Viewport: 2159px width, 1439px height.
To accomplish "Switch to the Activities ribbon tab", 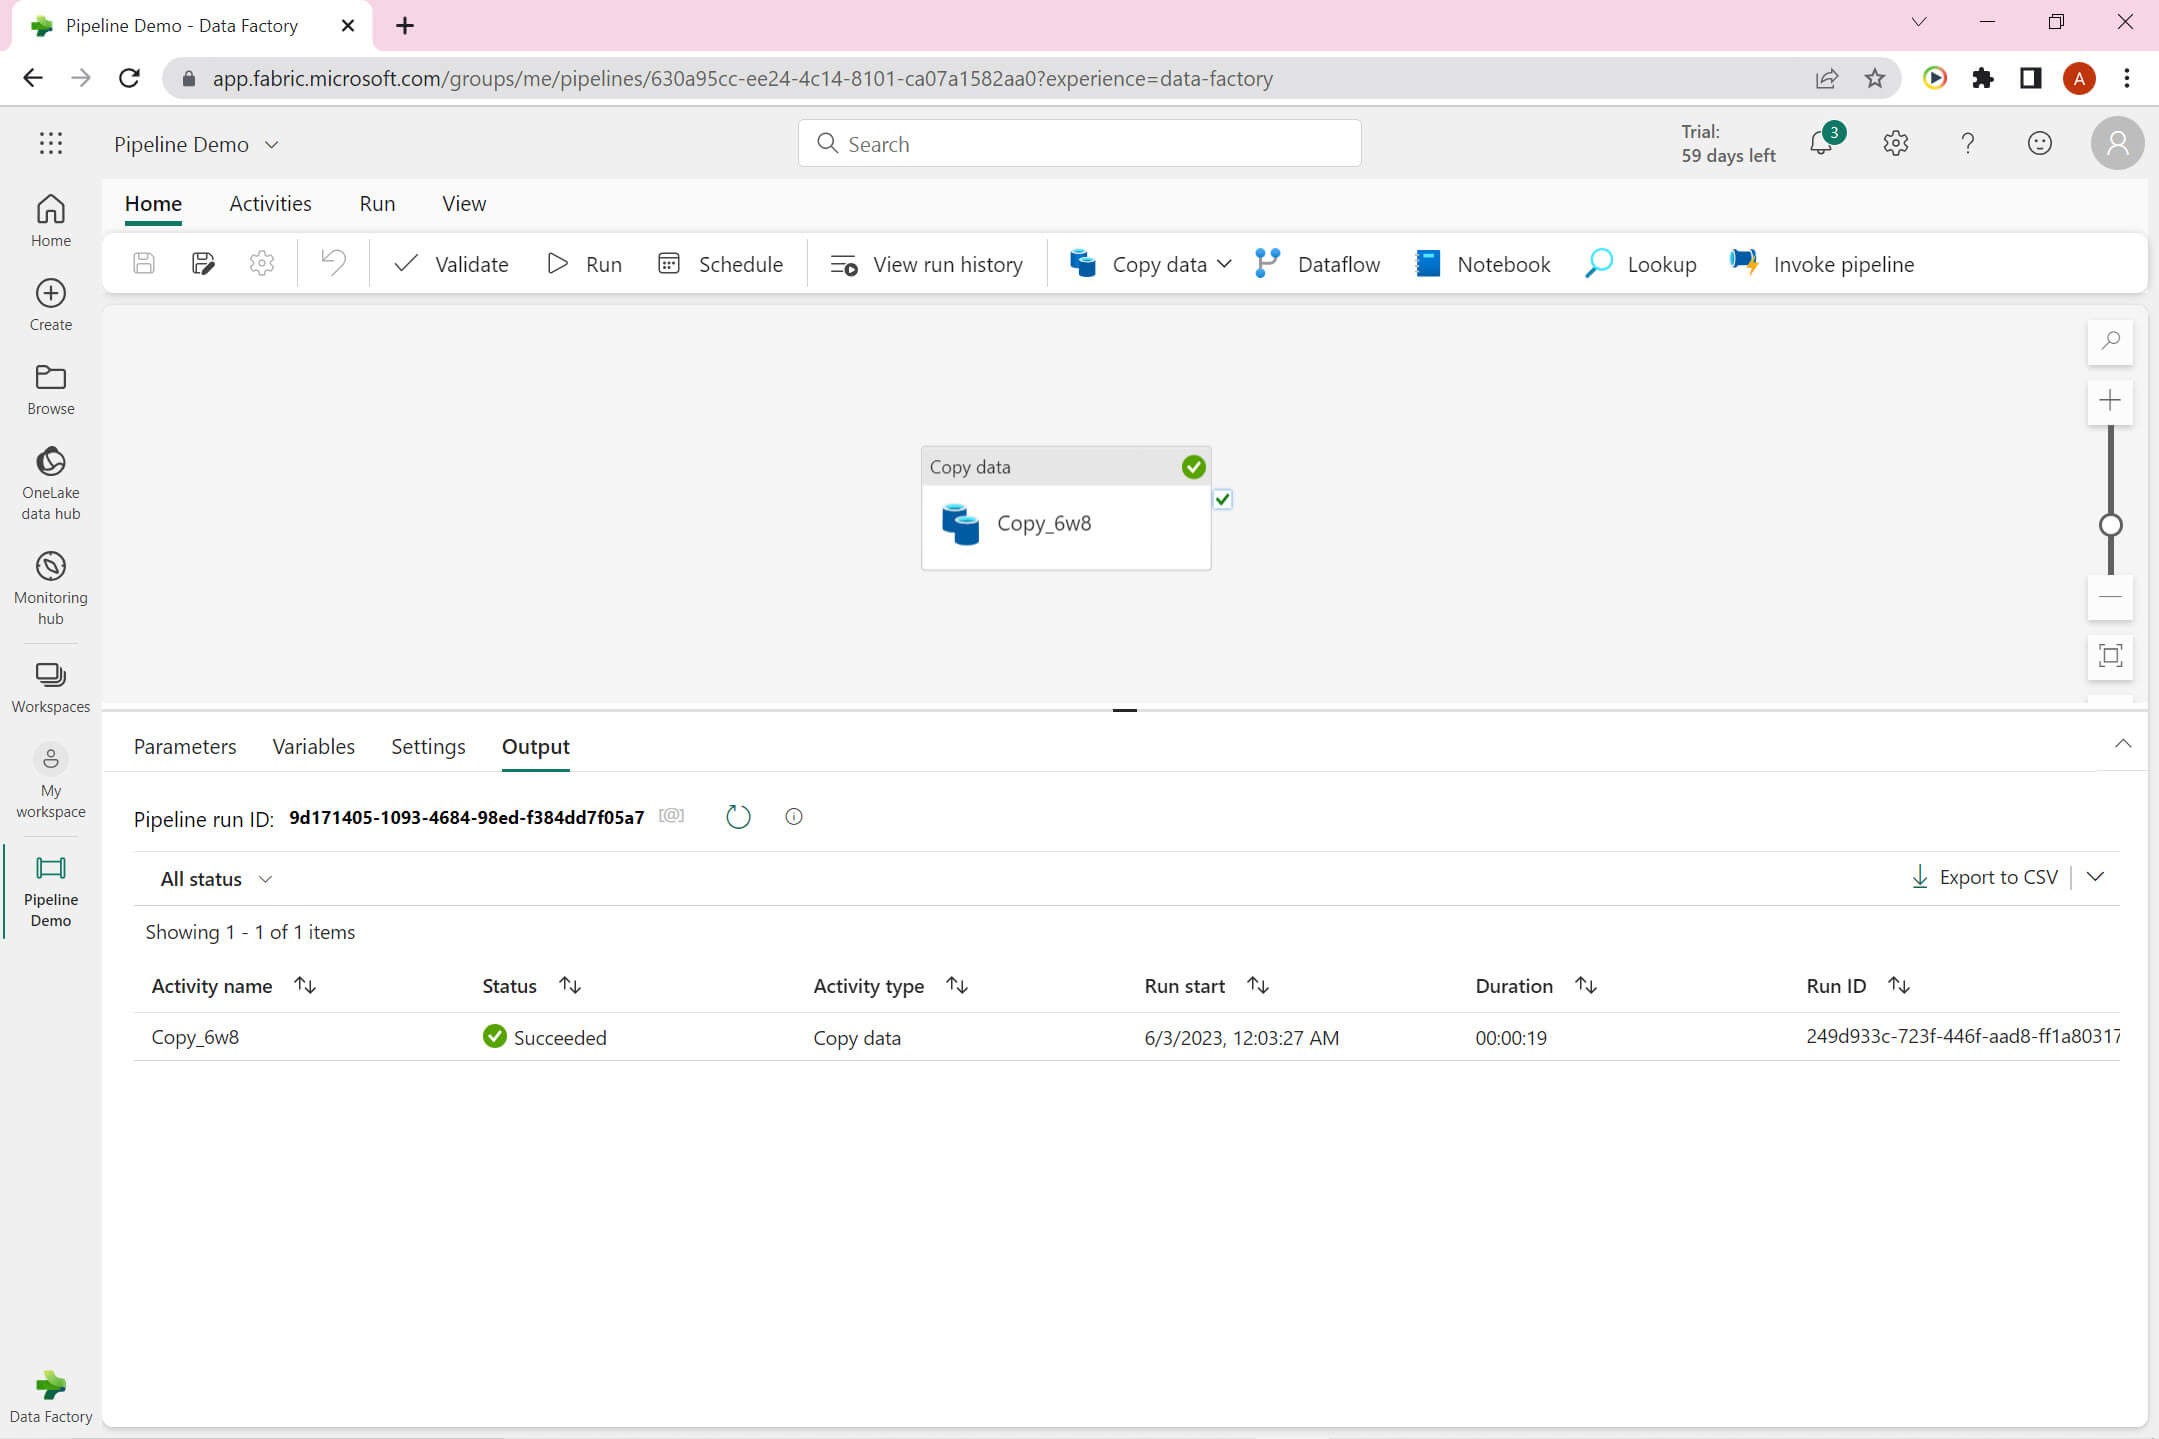I will point(270,203).
